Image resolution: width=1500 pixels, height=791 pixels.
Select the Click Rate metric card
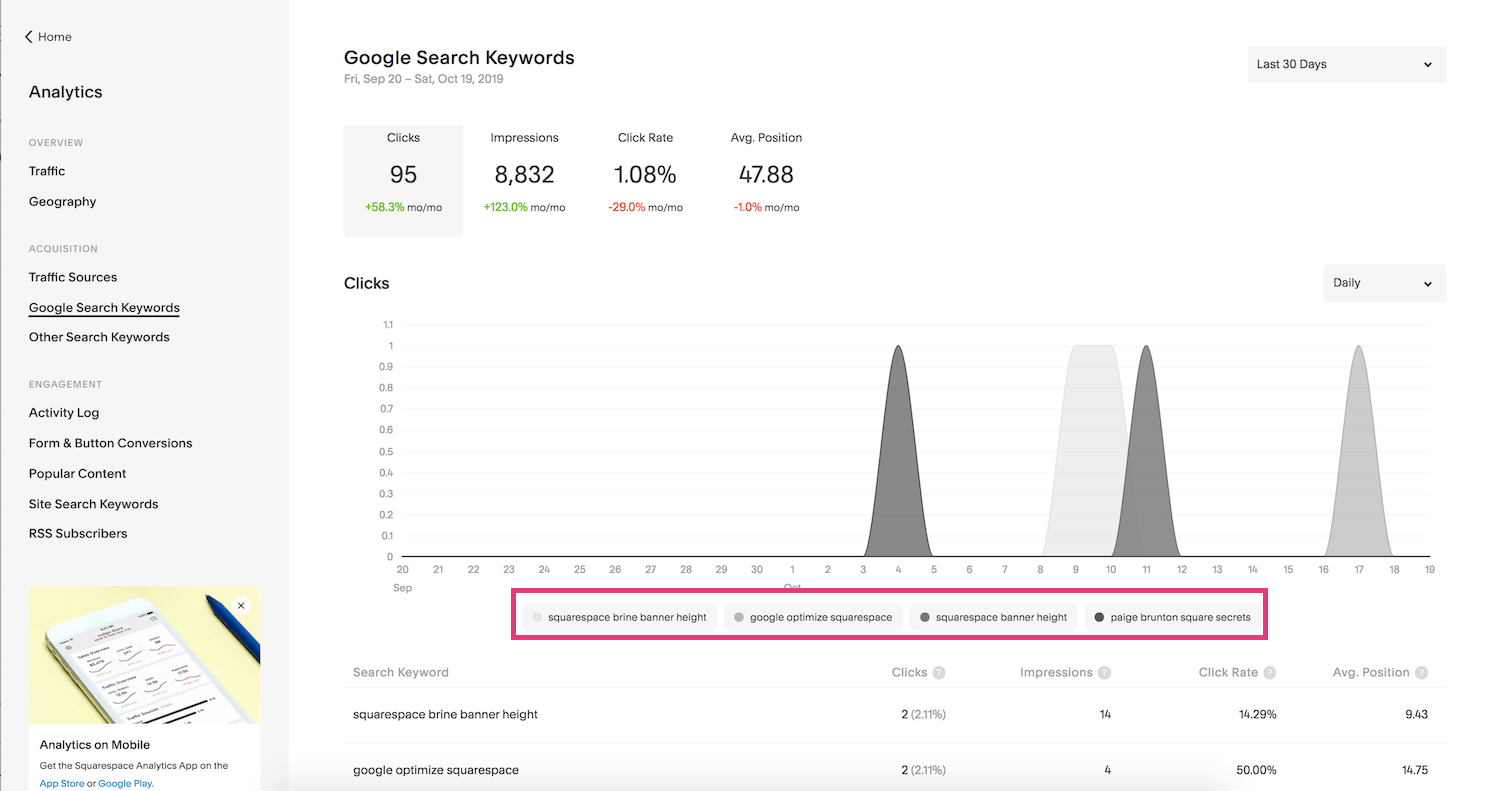645,181
